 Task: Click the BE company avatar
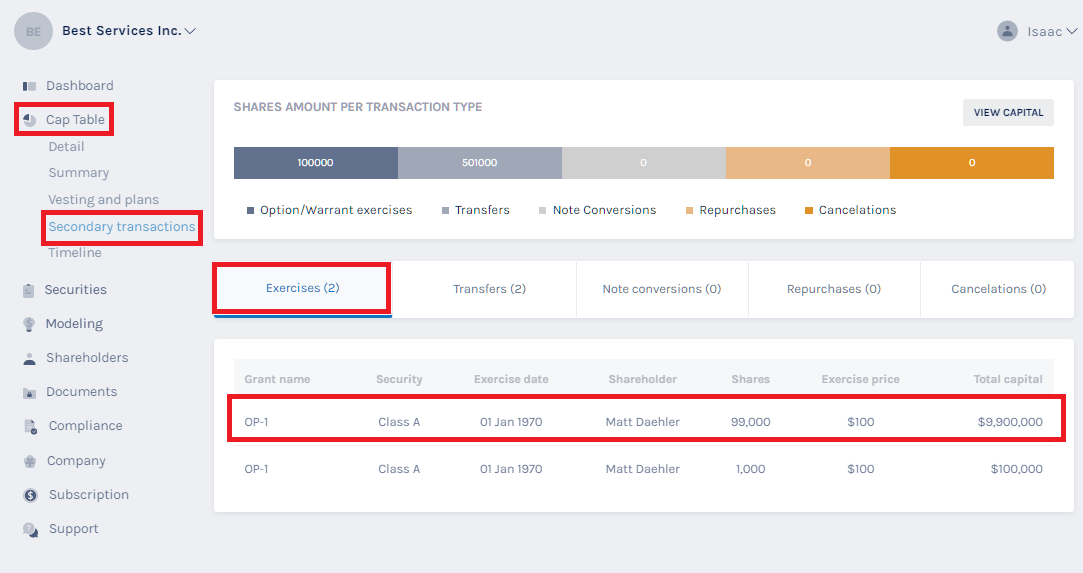coord(33,31)
